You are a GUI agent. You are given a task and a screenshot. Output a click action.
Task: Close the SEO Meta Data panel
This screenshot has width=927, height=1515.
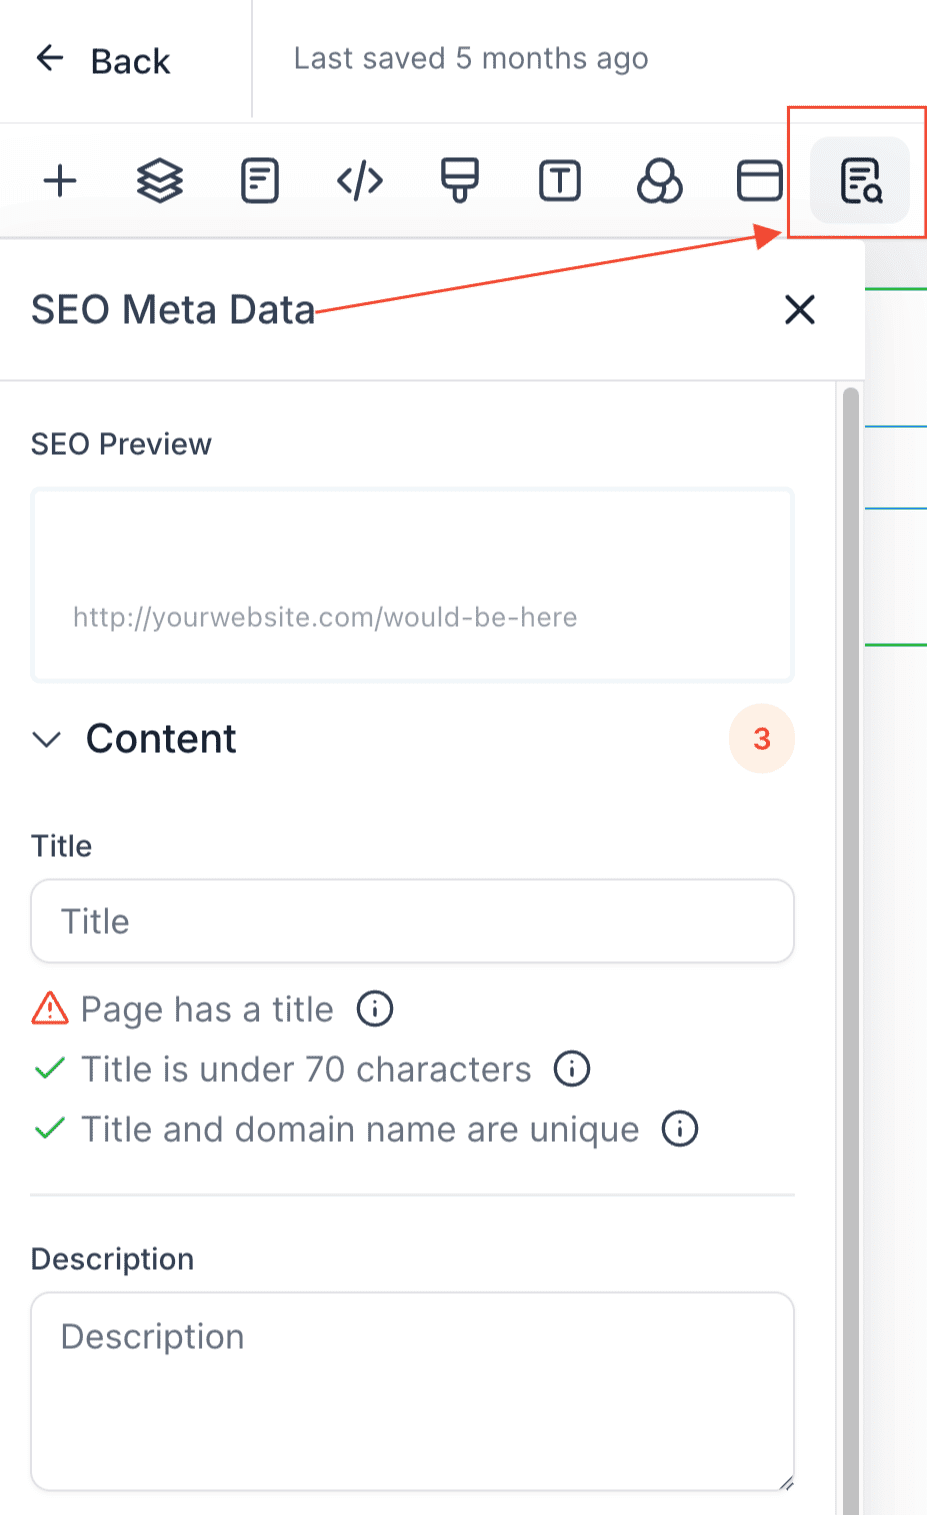[x=800, y=310]
